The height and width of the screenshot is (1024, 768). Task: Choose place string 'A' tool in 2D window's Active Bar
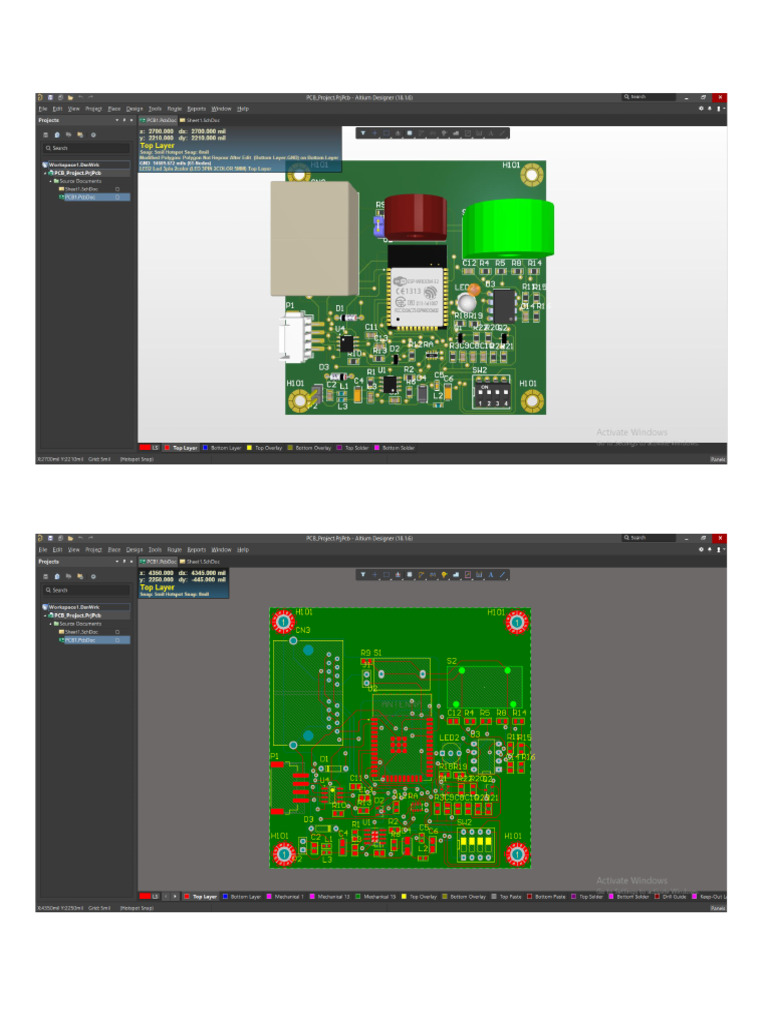click(x=490, y=575)
